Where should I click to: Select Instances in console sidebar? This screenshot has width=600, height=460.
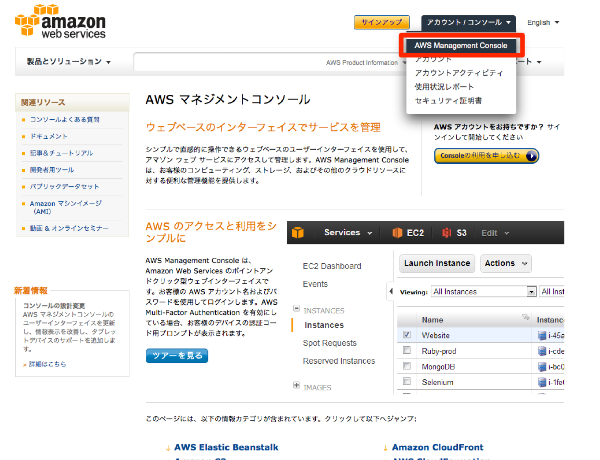pos(324,325)
